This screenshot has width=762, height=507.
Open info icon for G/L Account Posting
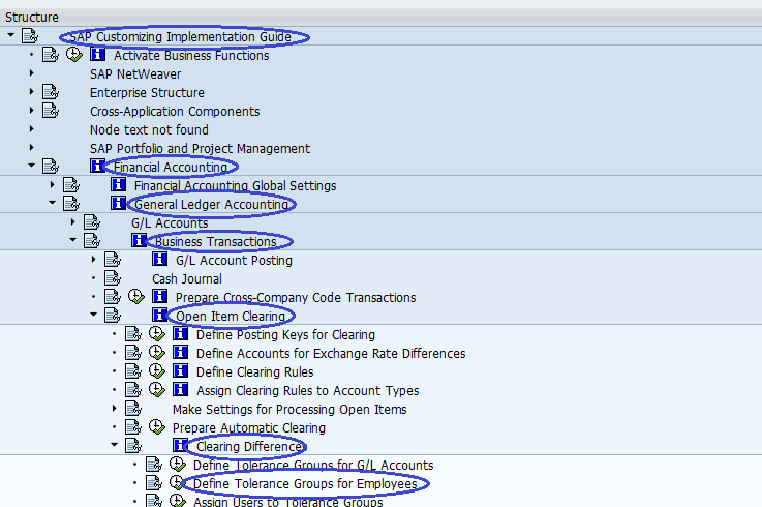click(160, 259)
